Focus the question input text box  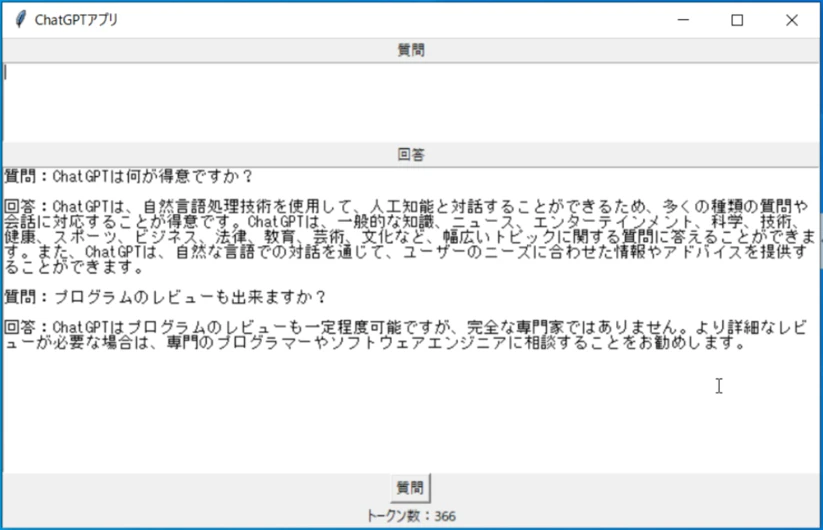(411, 102)
